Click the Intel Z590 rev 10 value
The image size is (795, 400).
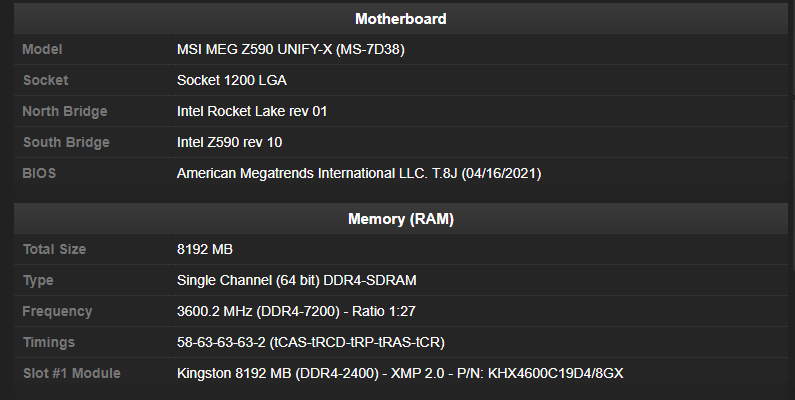point(229,142)
